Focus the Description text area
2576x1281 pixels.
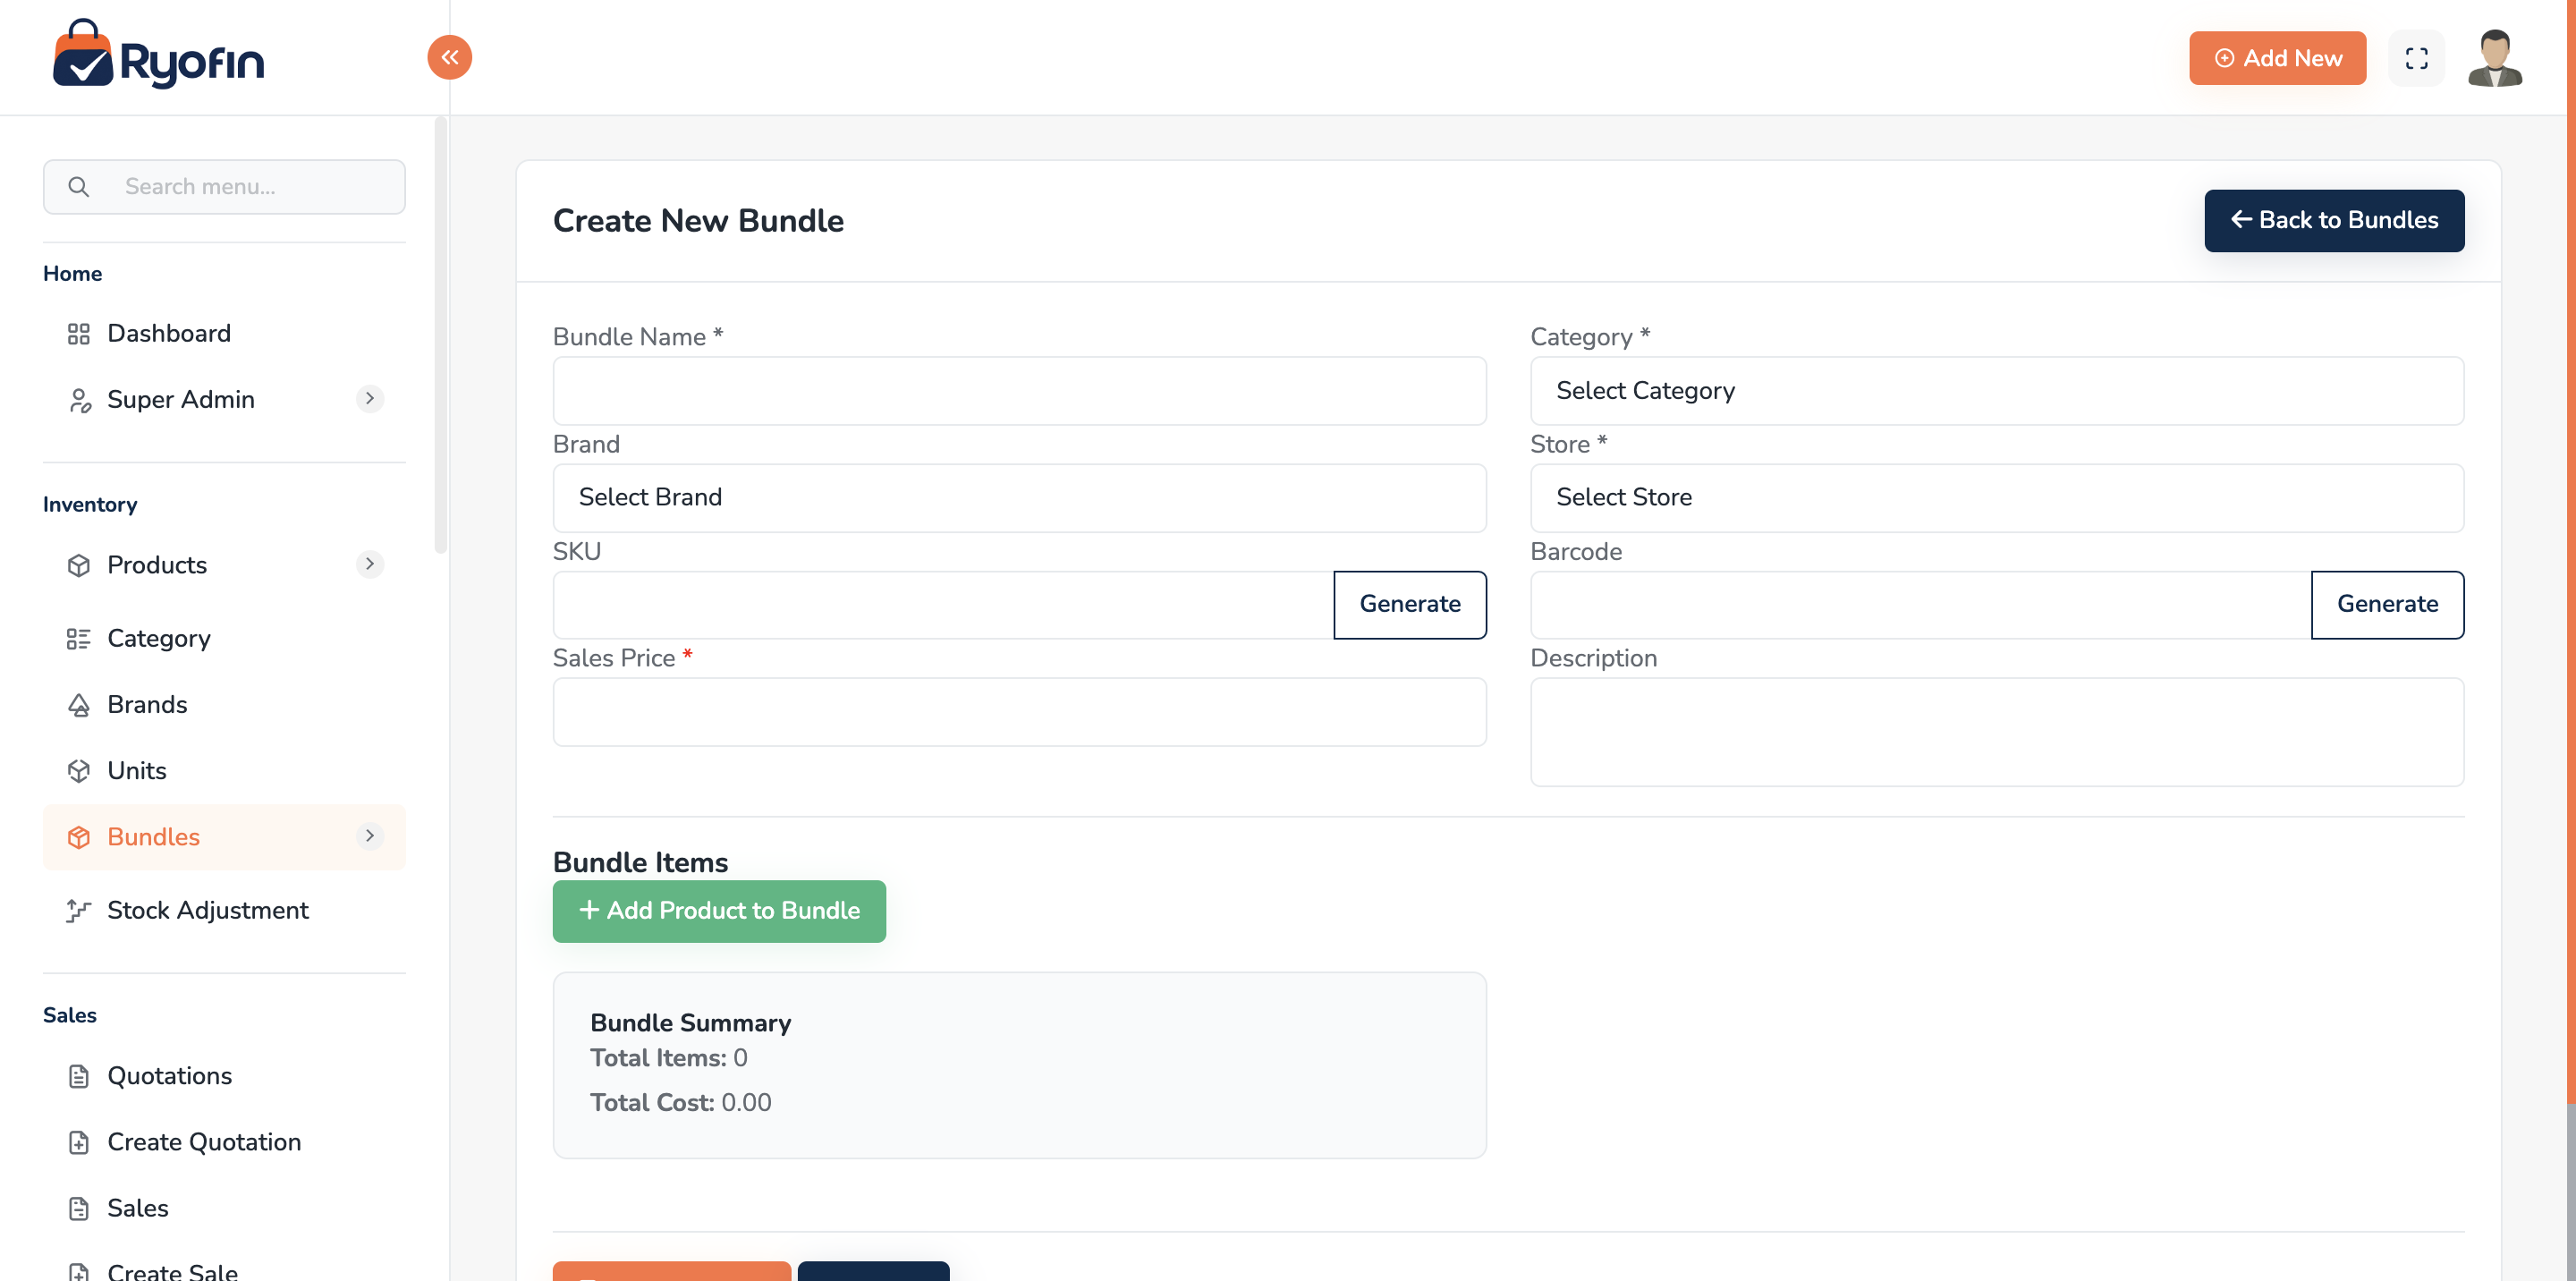pos(1996,732)
